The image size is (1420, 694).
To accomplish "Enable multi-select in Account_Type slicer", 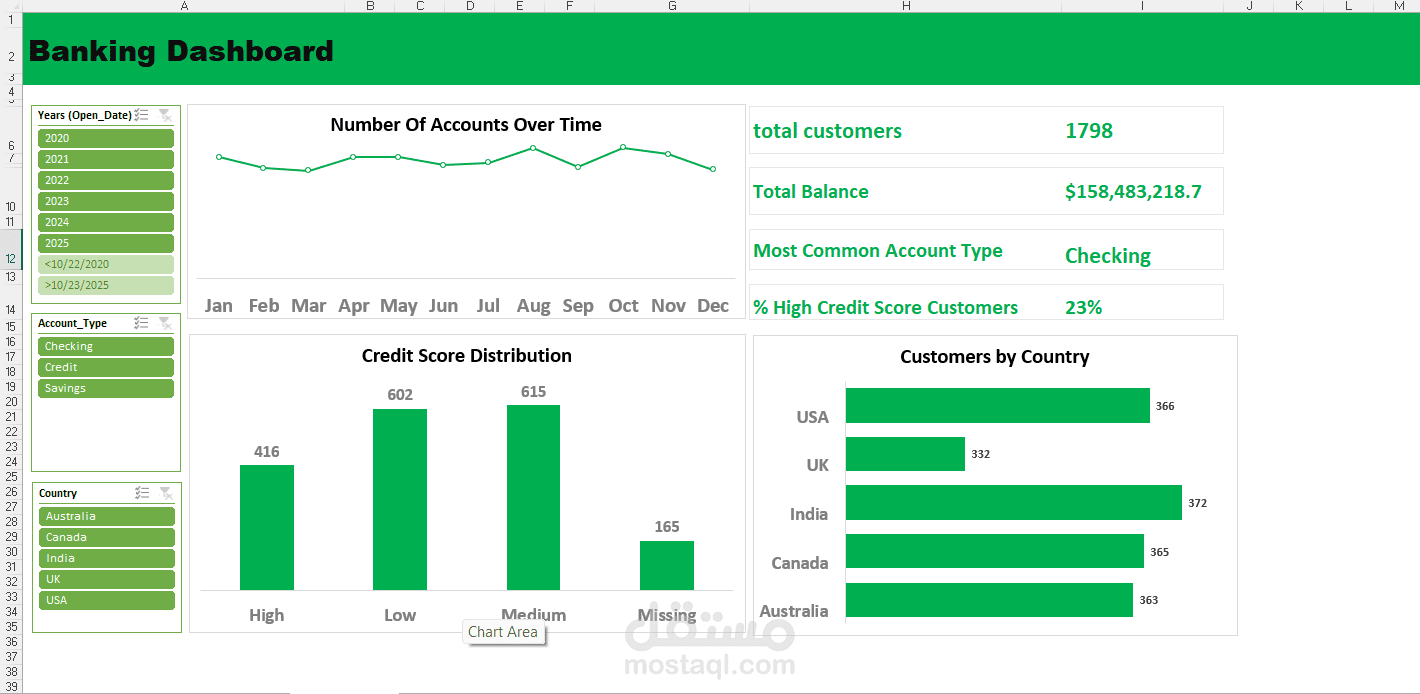I will (x=141, y=323).
